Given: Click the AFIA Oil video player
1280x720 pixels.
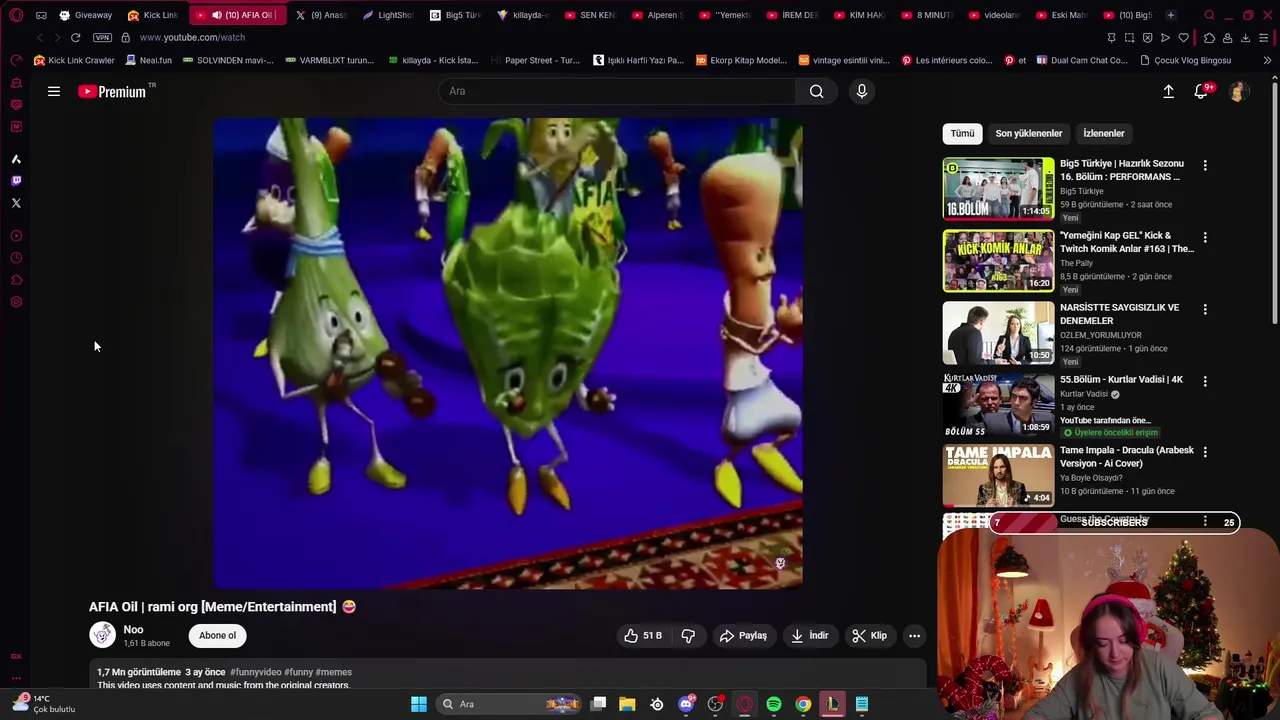Looking at the screenshot, I should point(507,353).
